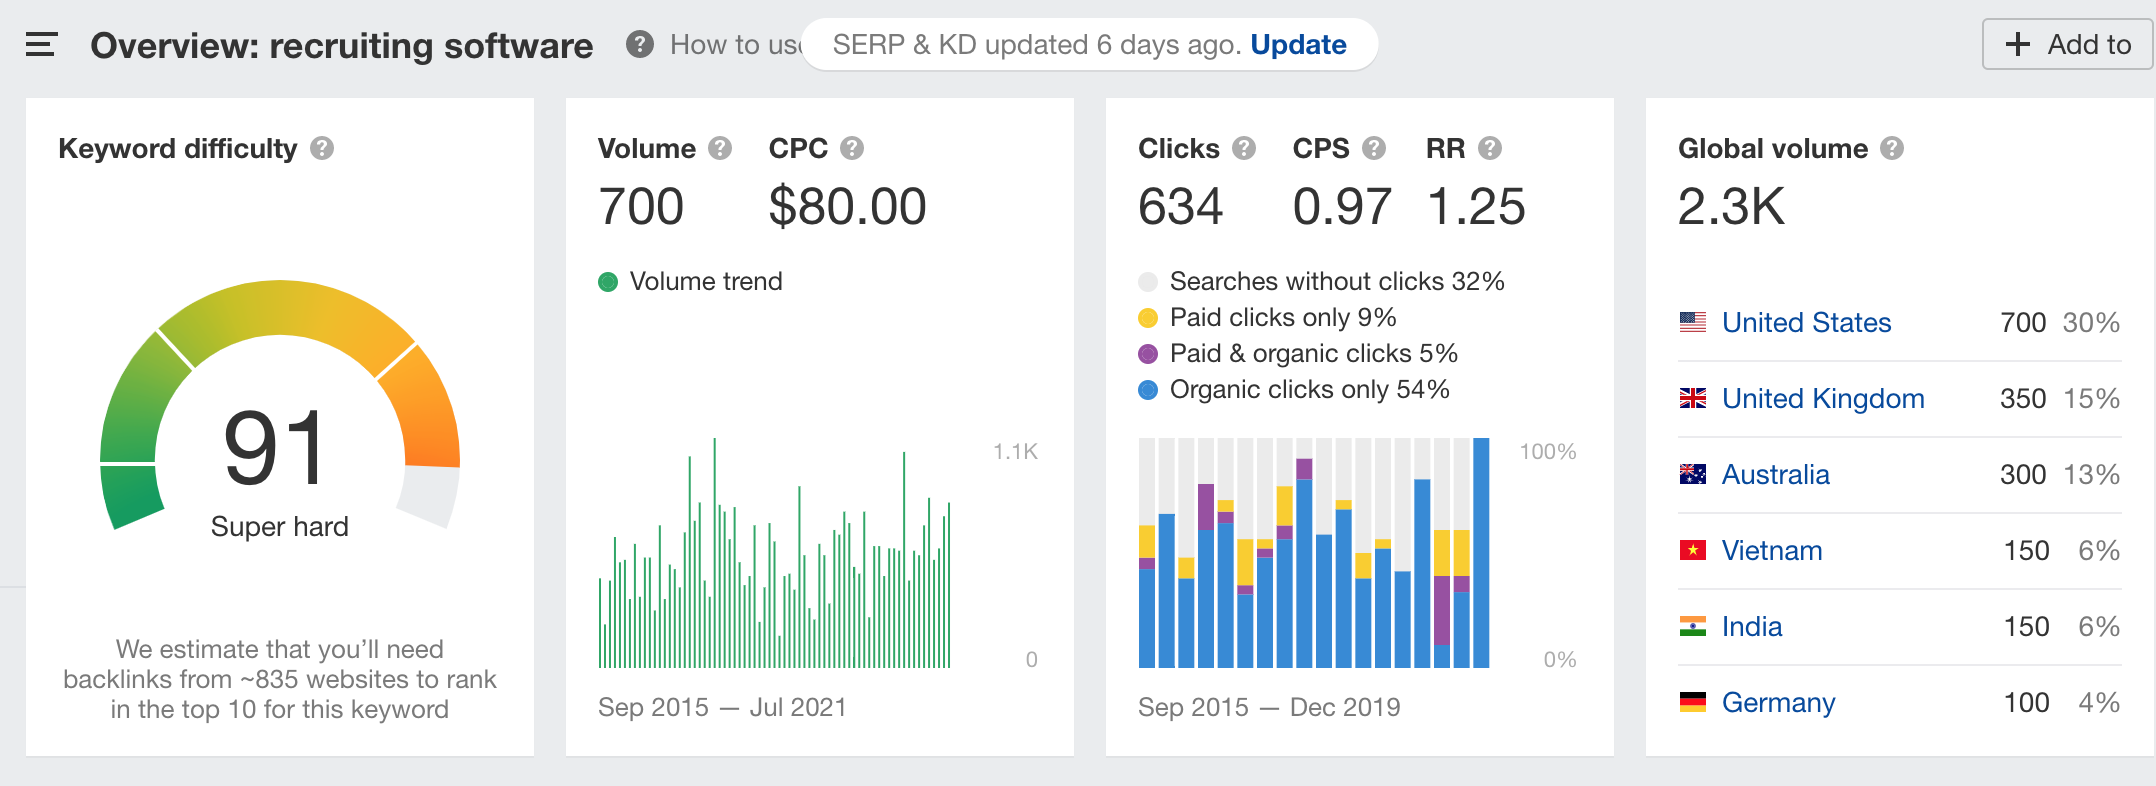Click the Paid clicks only 9% text
The width and height of the screenshot is (2156, 786).
pos(1283,317)
